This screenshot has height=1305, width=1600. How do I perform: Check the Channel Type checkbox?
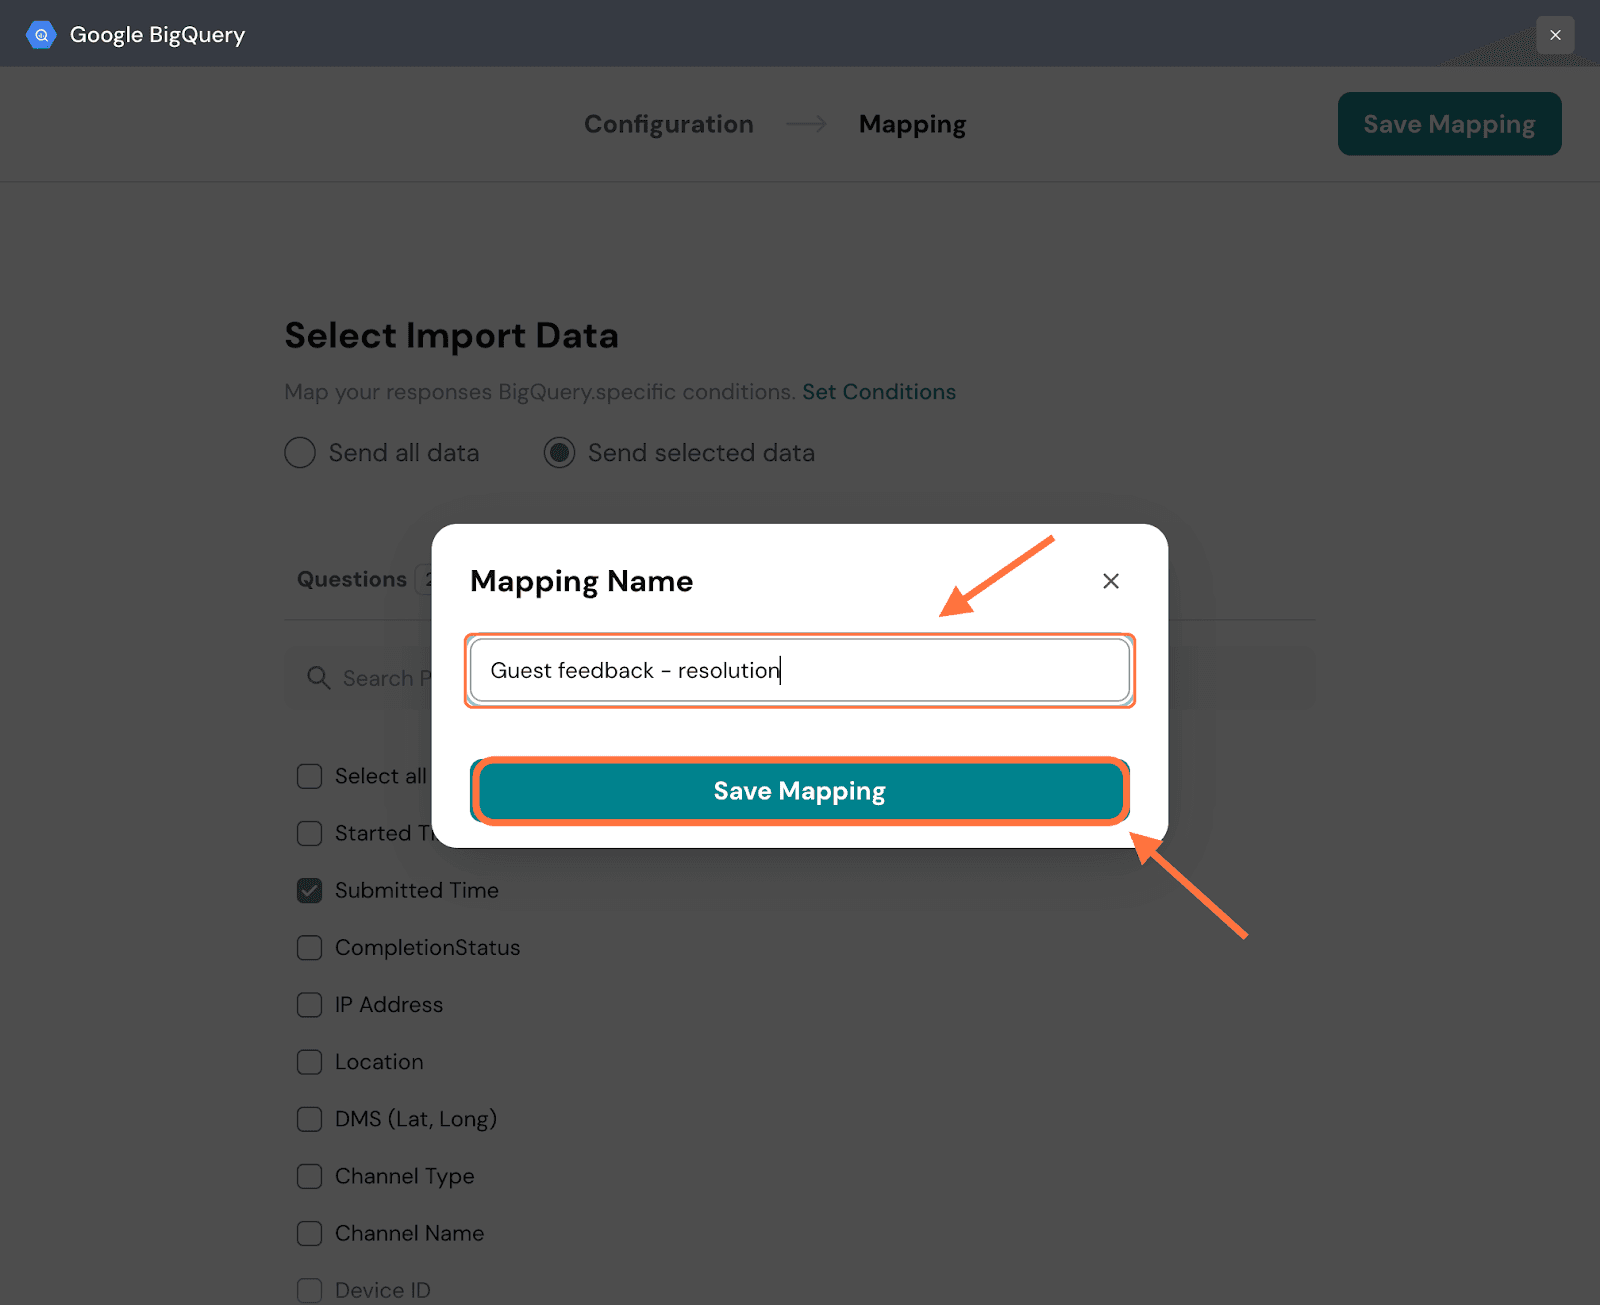click(x=310, y=1176)
